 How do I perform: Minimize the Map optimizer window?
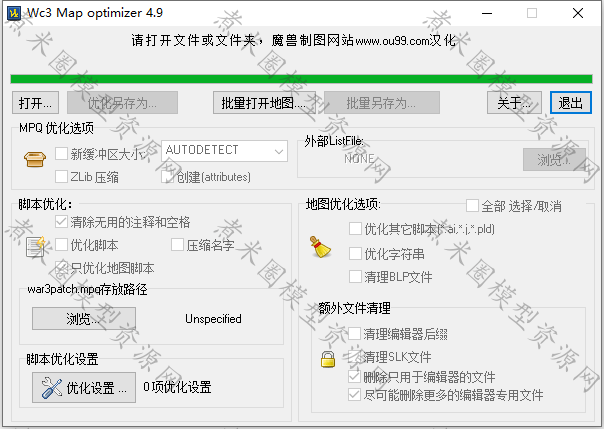click(487, 13)
